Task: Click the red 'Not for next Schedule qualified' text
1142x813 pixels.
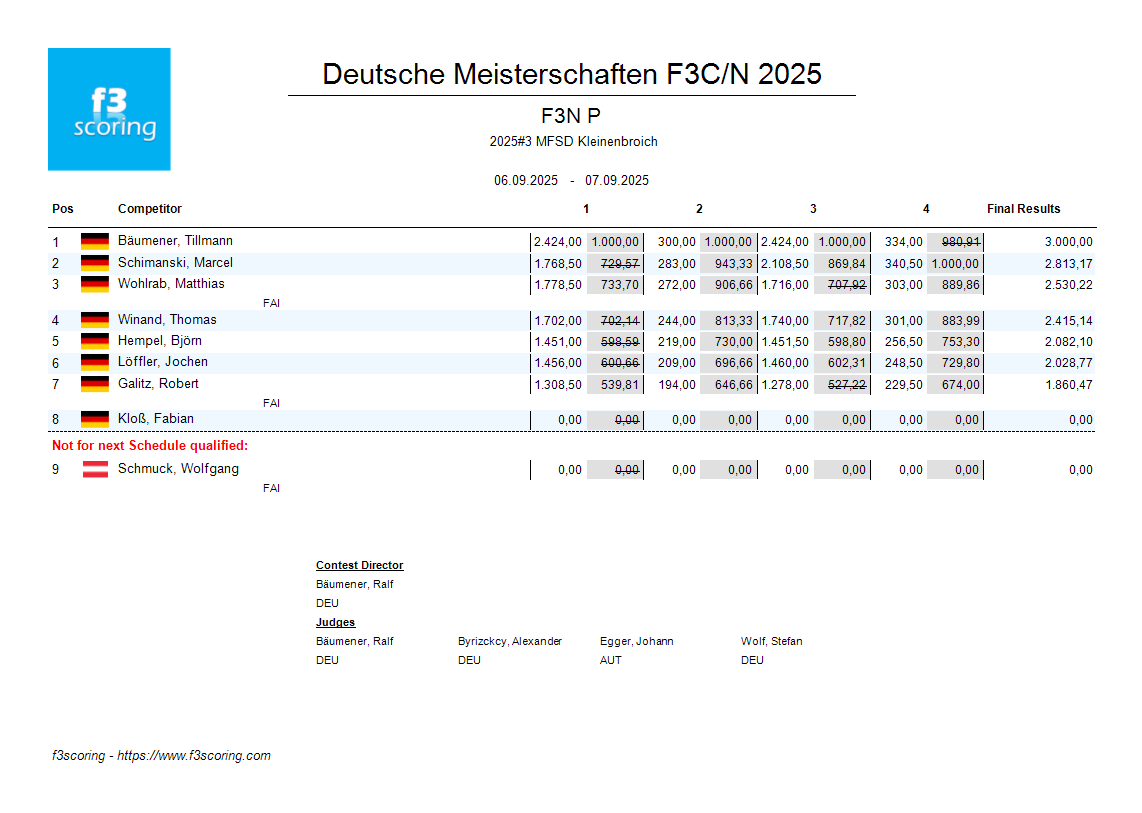Action: pyautogui.click(x=150, y=445)
